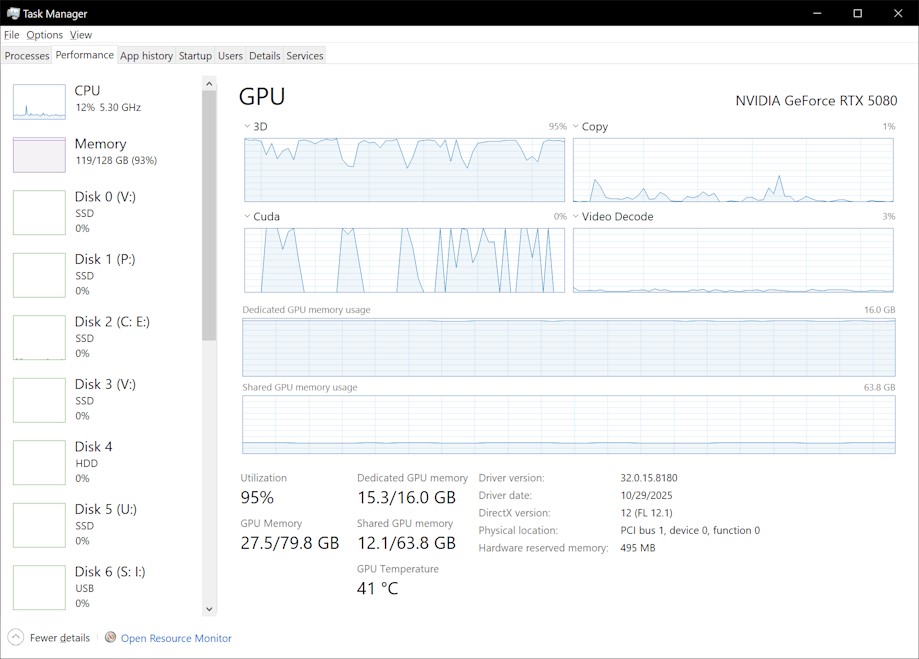Open the 3D engine graph dropdown
This screenshot has width=919, height=659.
pyautogui.click(x=247, y=126)
